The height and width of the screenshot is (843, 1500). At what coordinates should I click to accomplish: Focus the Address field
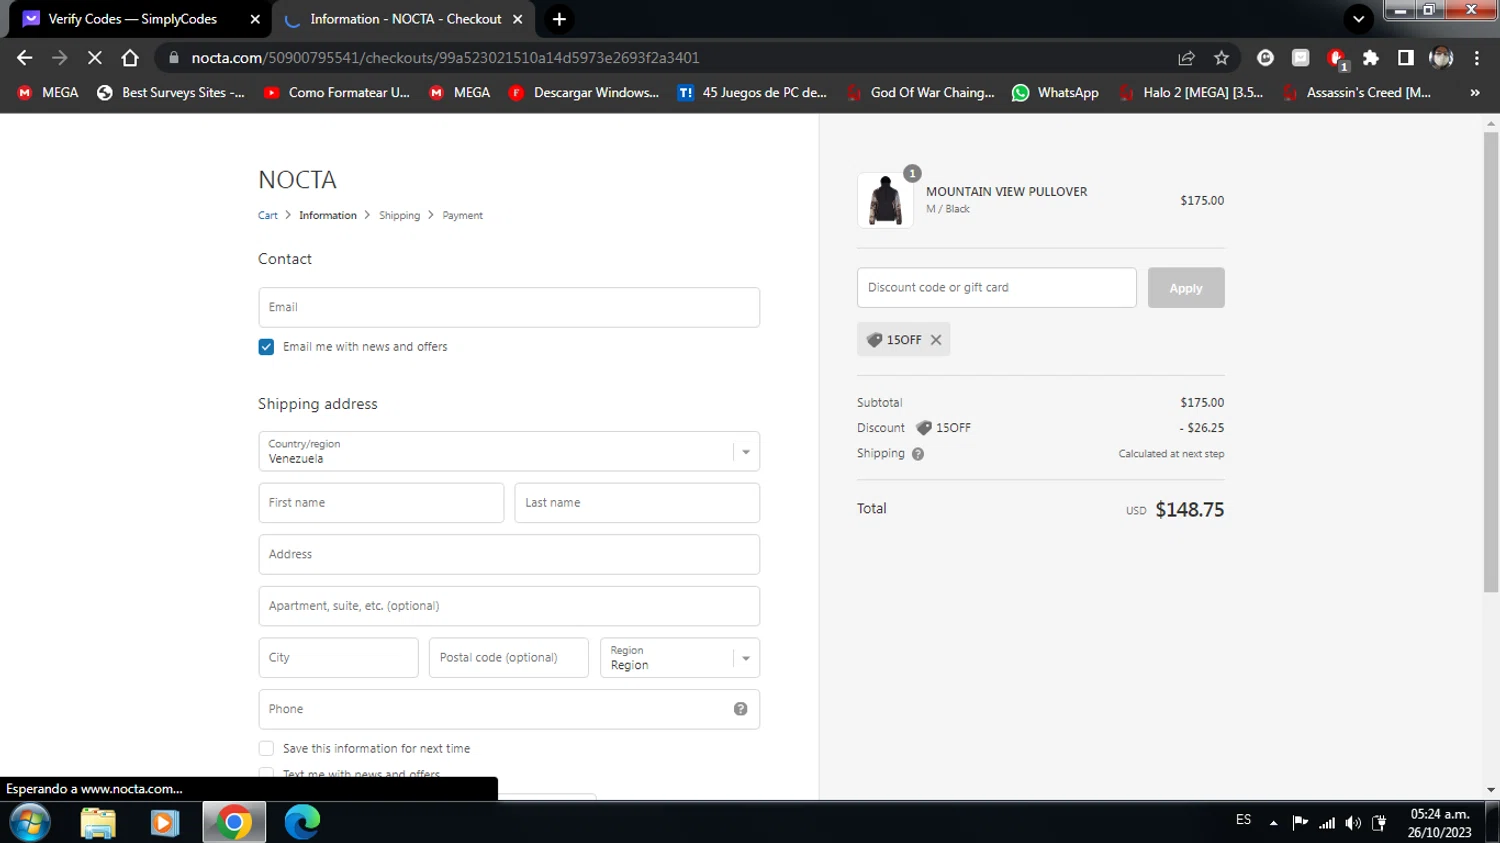click(x=509, y=555)
